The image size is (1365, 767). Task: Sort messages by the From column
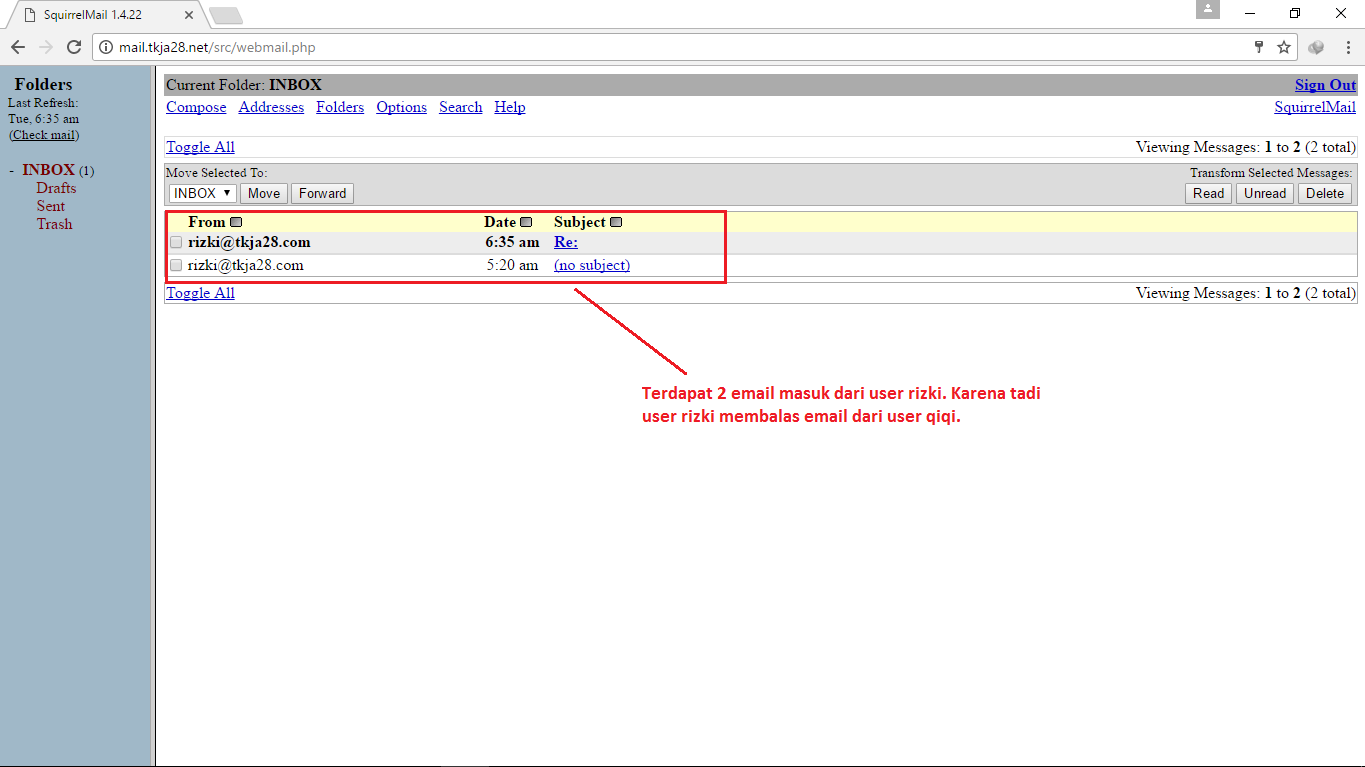pyautogui.click(x=236, y=222)
